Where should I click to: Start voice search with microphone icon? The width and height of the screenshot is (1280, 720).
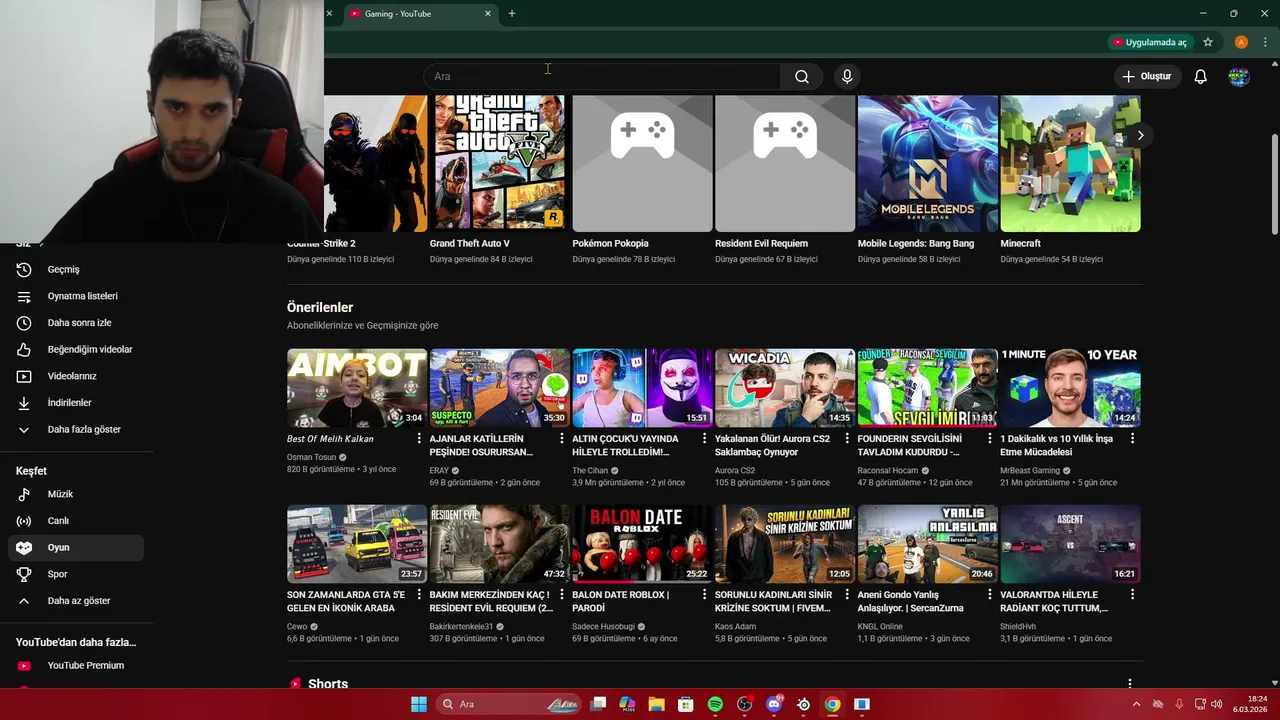[847, 76]
